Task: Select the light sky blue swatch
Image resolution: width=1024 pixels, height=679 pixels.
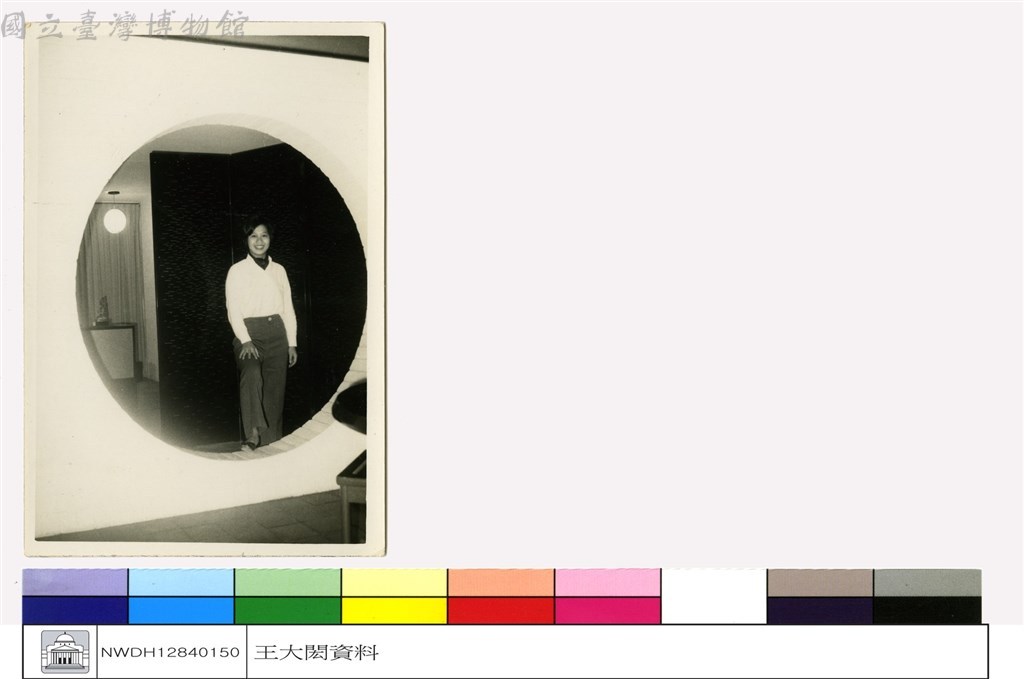Action: coord(181,582)
